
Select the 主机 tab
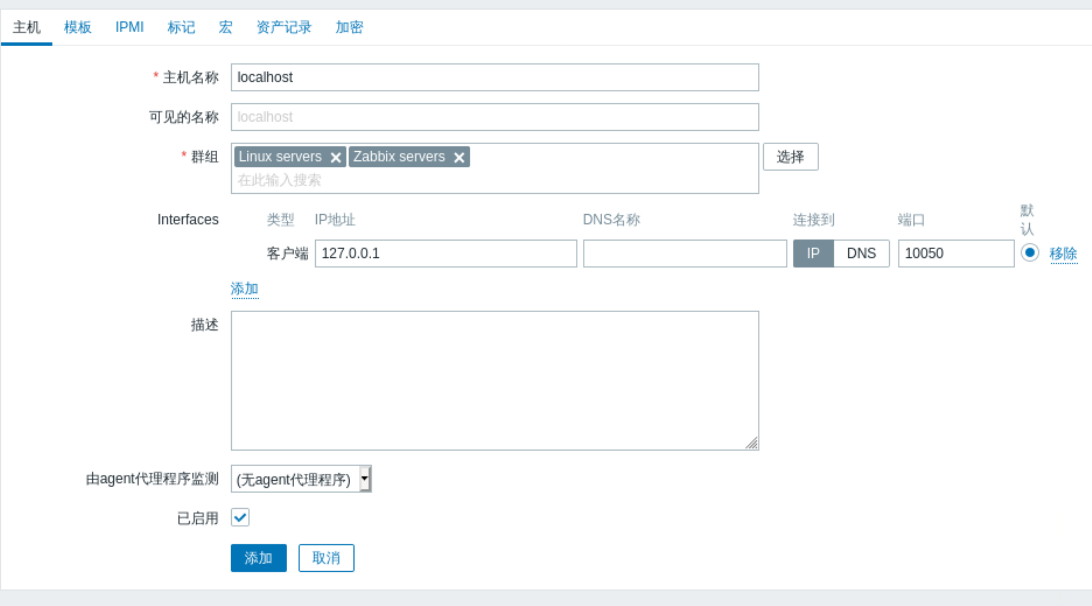pyautogui.click(x=26, y=27)
